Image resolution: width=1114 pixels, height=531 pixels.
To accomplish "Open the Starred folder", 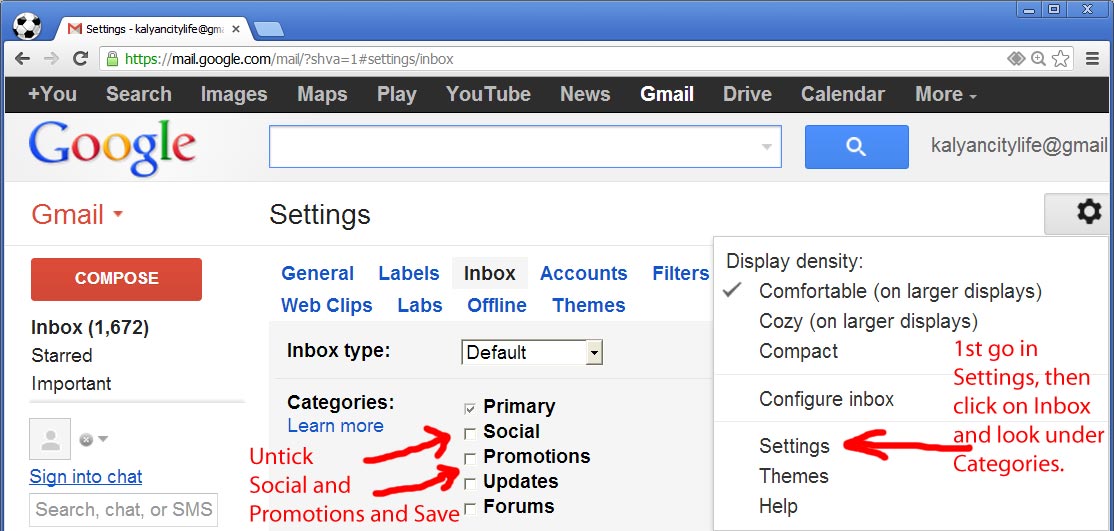I will (62, 355).
